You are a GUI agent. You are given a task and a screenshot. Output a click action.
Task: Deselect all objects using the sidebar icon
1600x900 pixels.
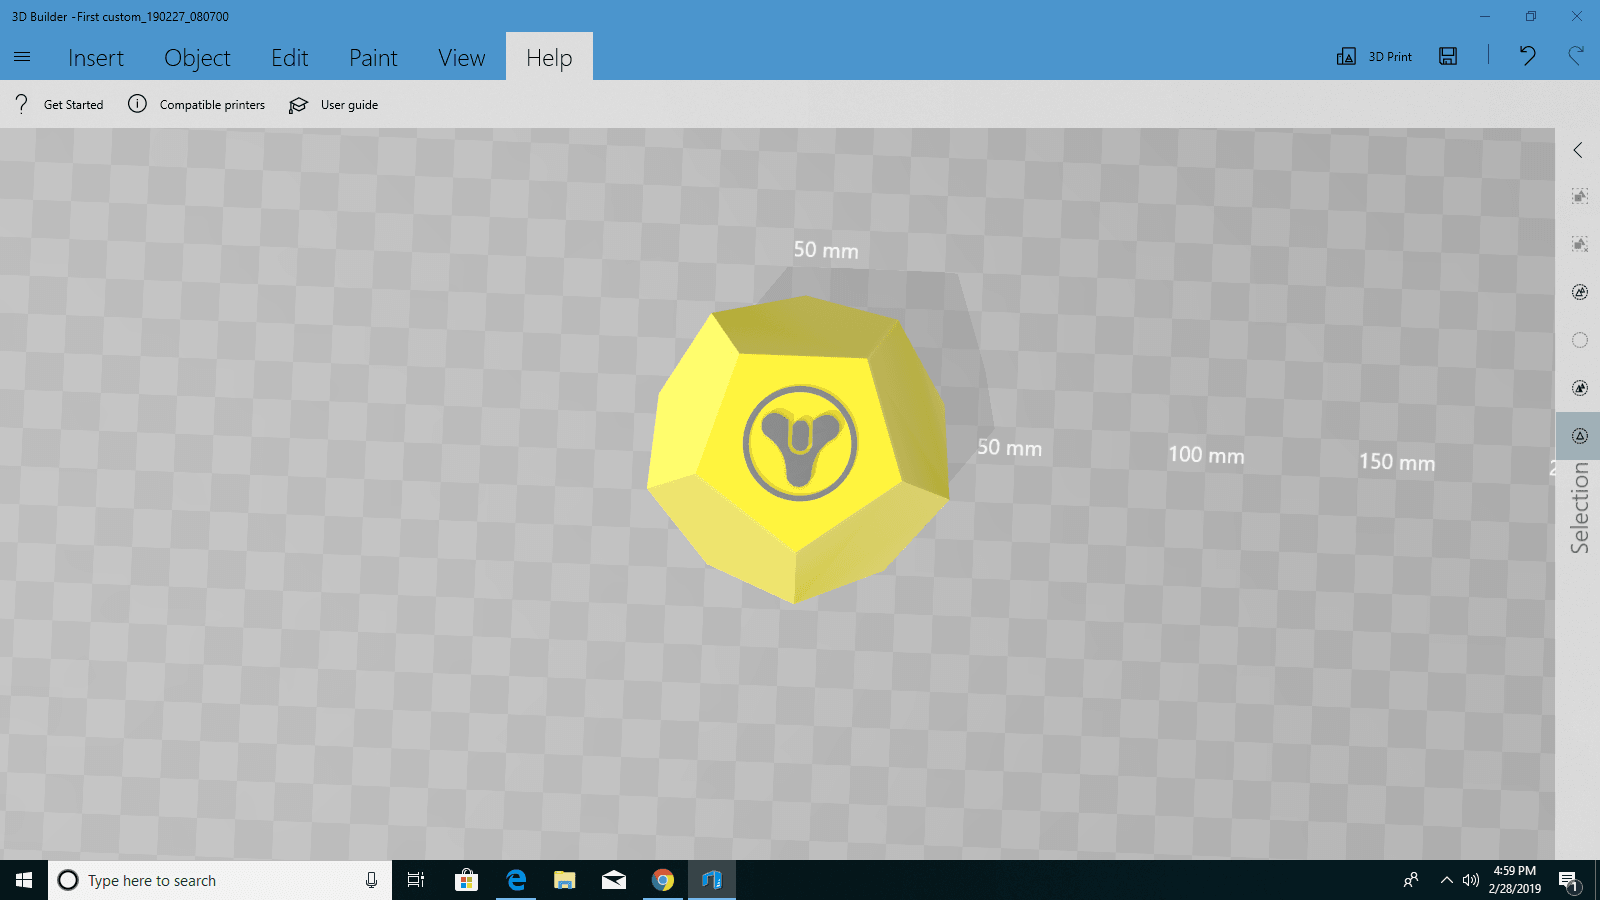coord(1579,243)
